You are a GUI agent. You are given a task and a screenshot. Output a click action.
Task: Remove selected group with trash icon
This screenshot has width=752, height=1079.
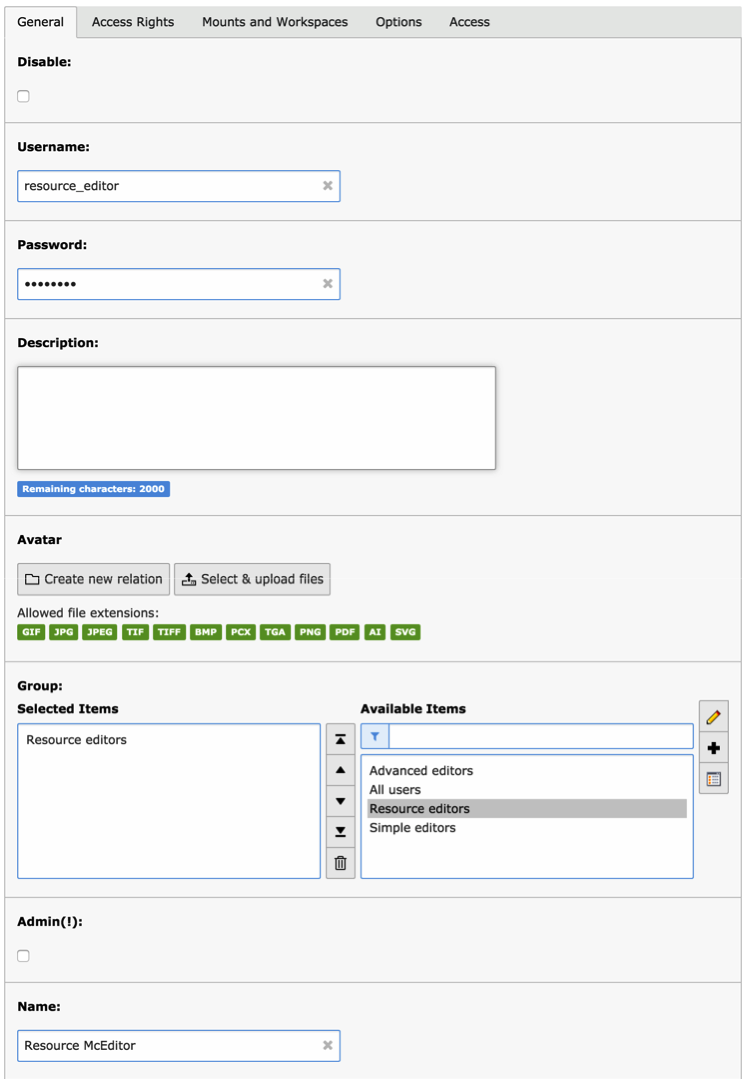340,863
